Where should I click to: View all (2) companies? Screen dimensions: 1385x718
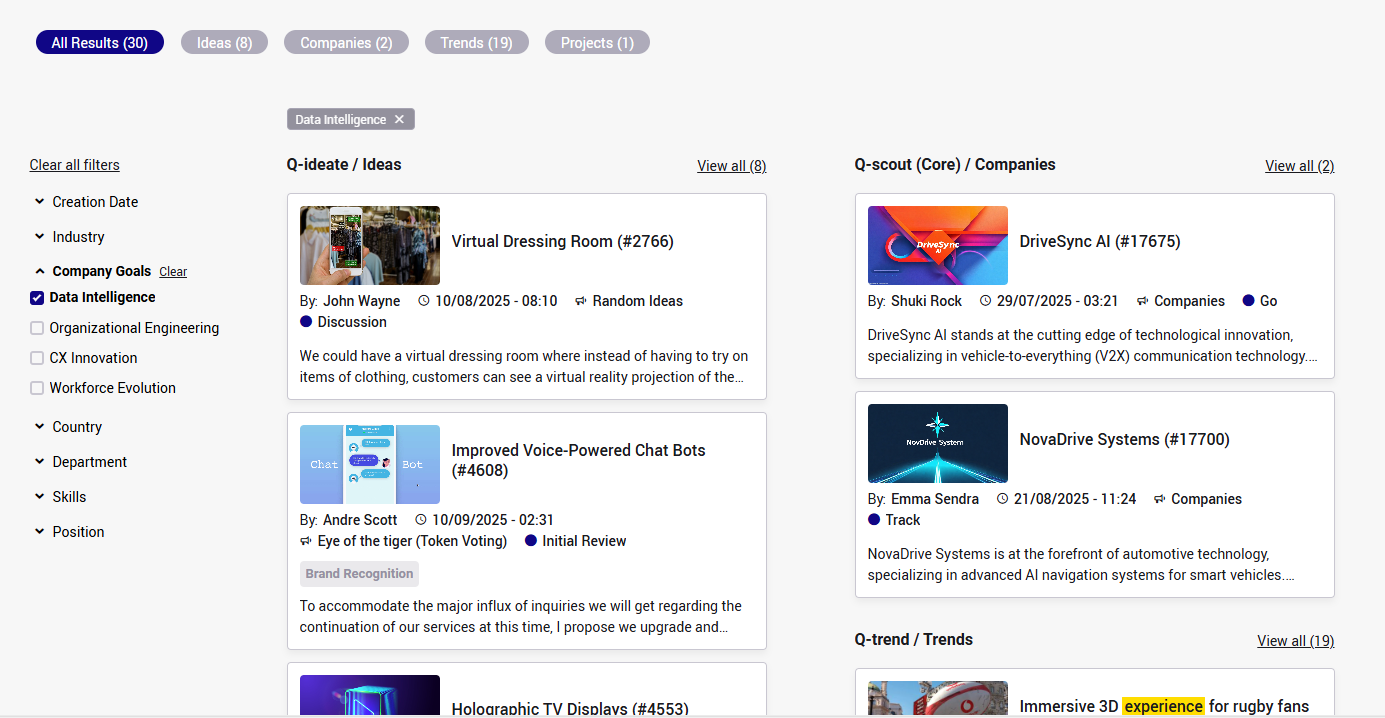[x=1300, y=166]
